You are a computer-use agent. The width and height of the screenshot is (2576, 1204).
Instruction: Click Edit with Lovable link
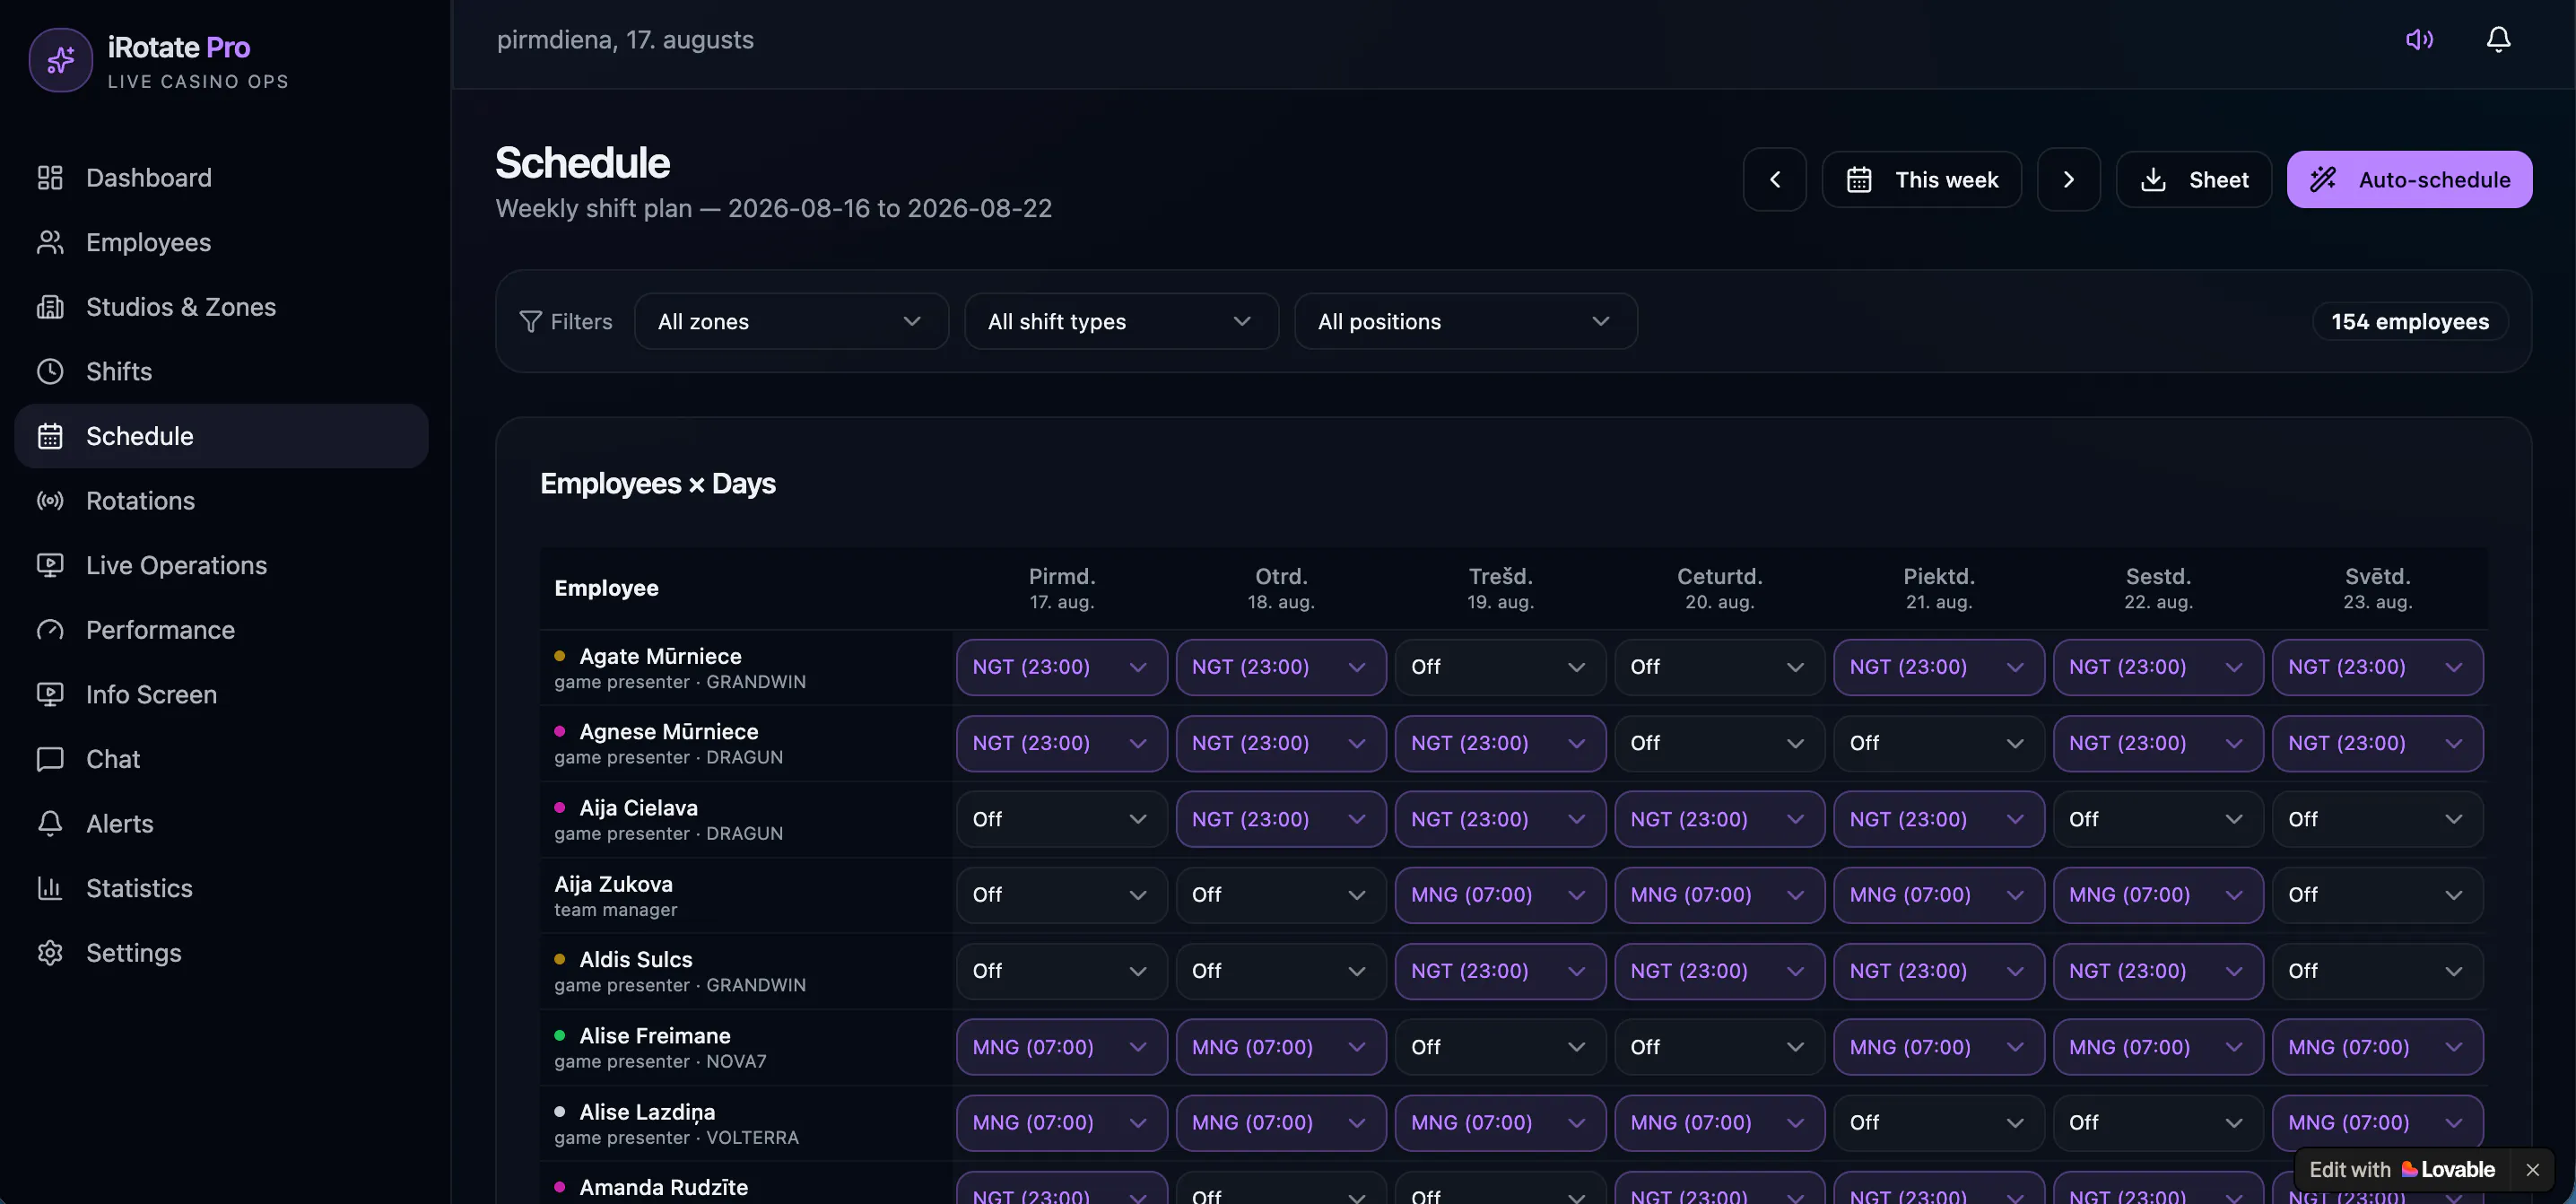pos(2402,1169)
